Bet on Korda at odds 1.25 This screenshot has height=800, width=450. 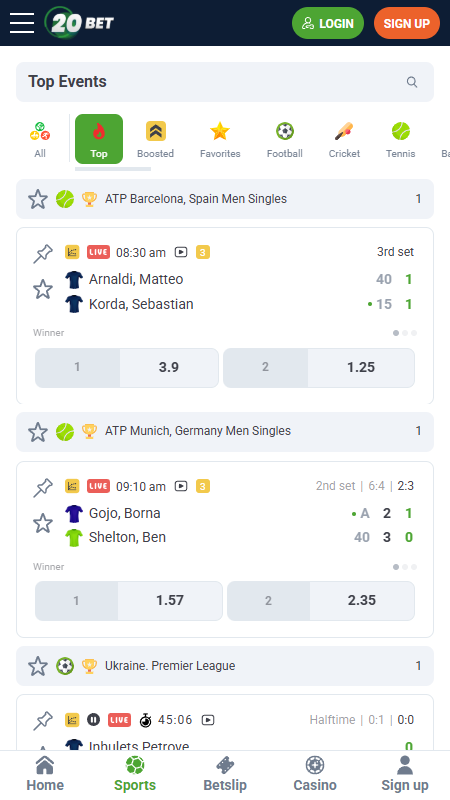click(x=319, y=368)
